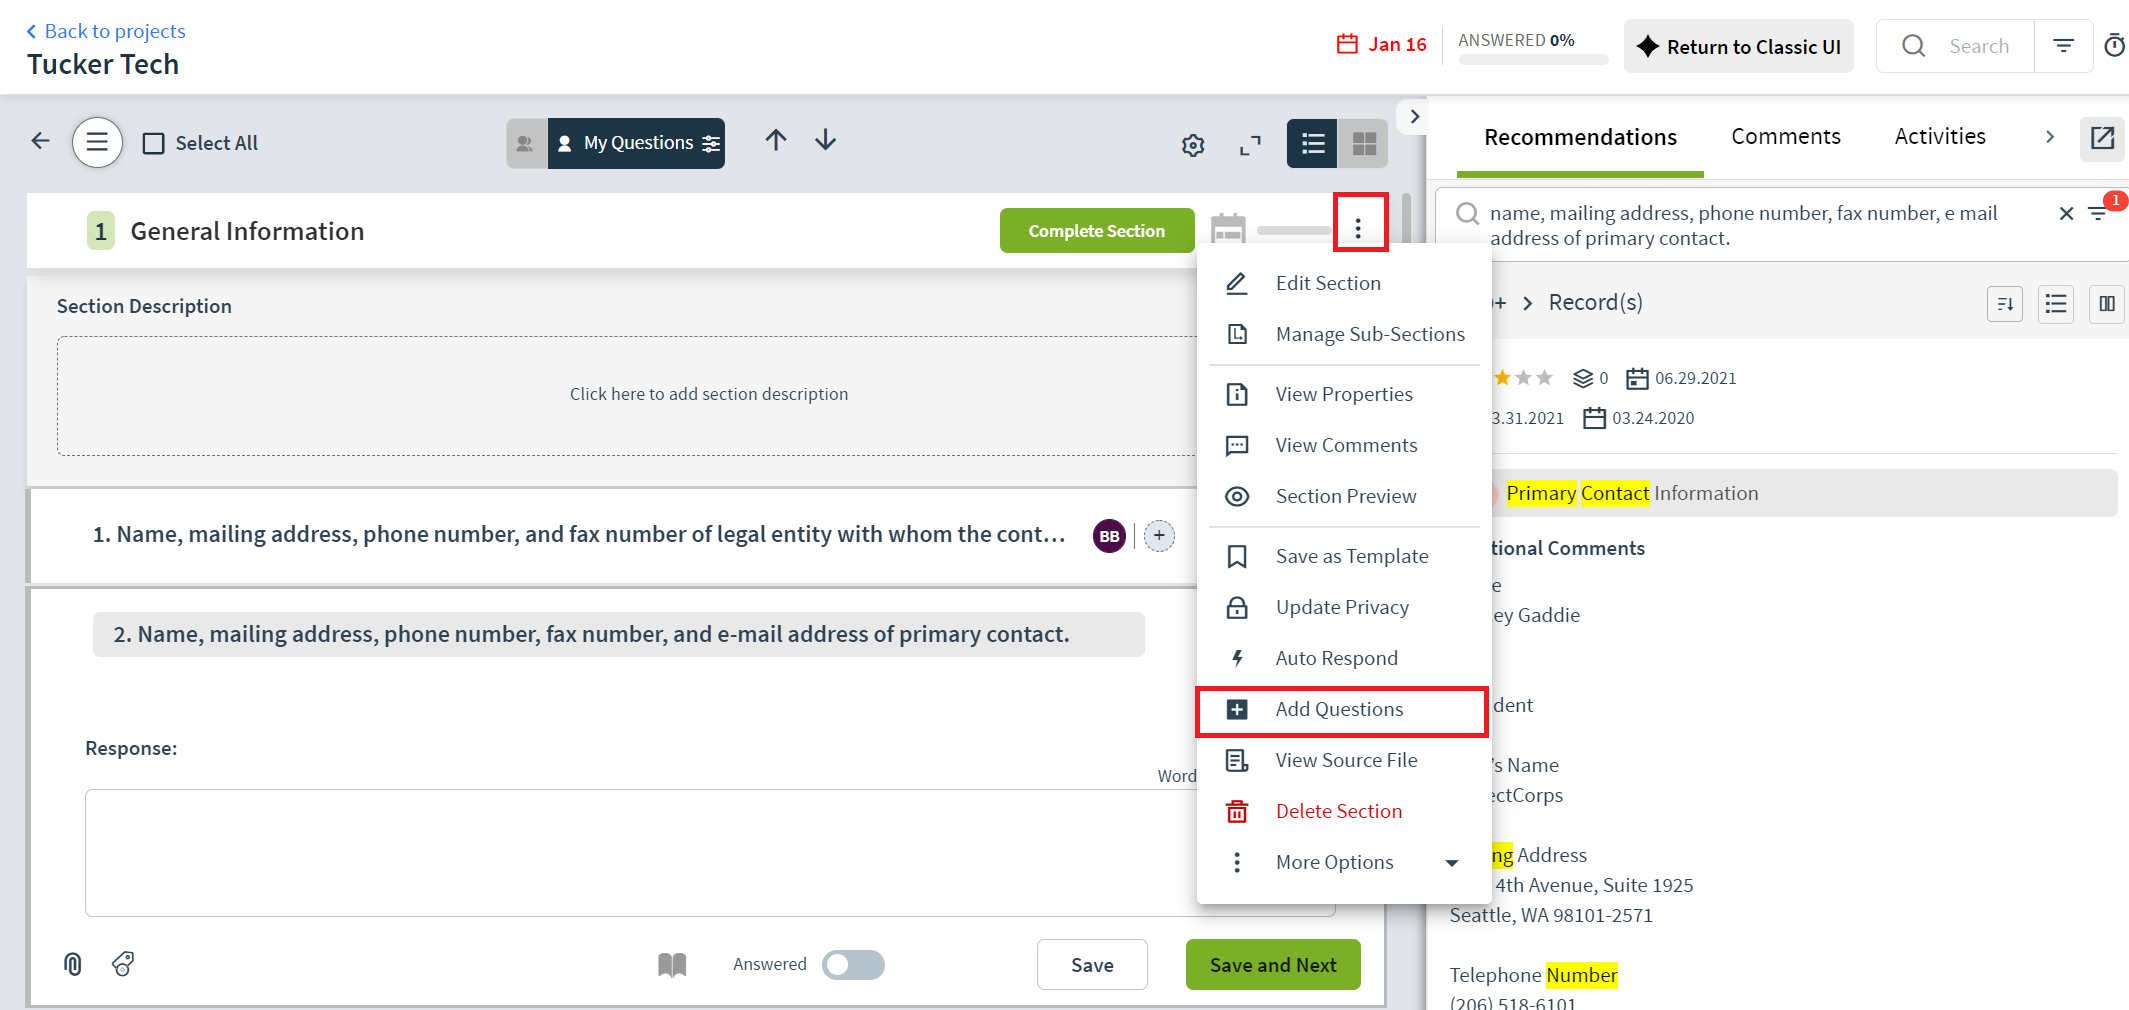Move to next question with down arrow
Viewport: 2129px width, 1010px height.
pos(825,140)
